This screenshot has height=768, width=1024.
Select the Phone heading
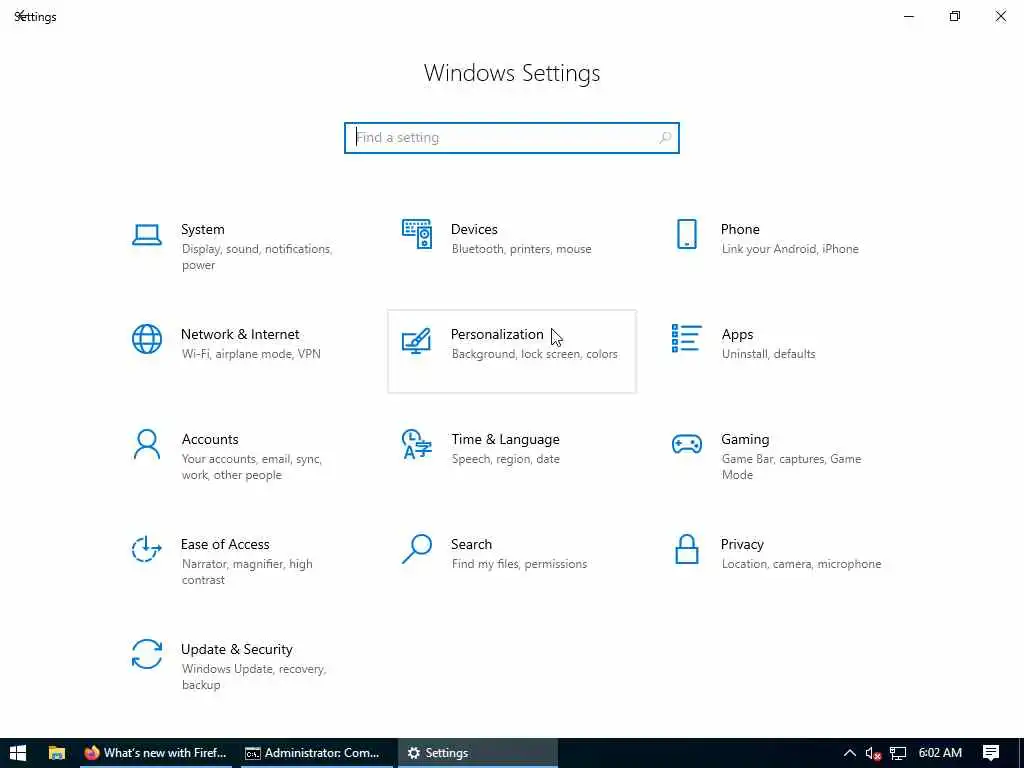(740, 229)
